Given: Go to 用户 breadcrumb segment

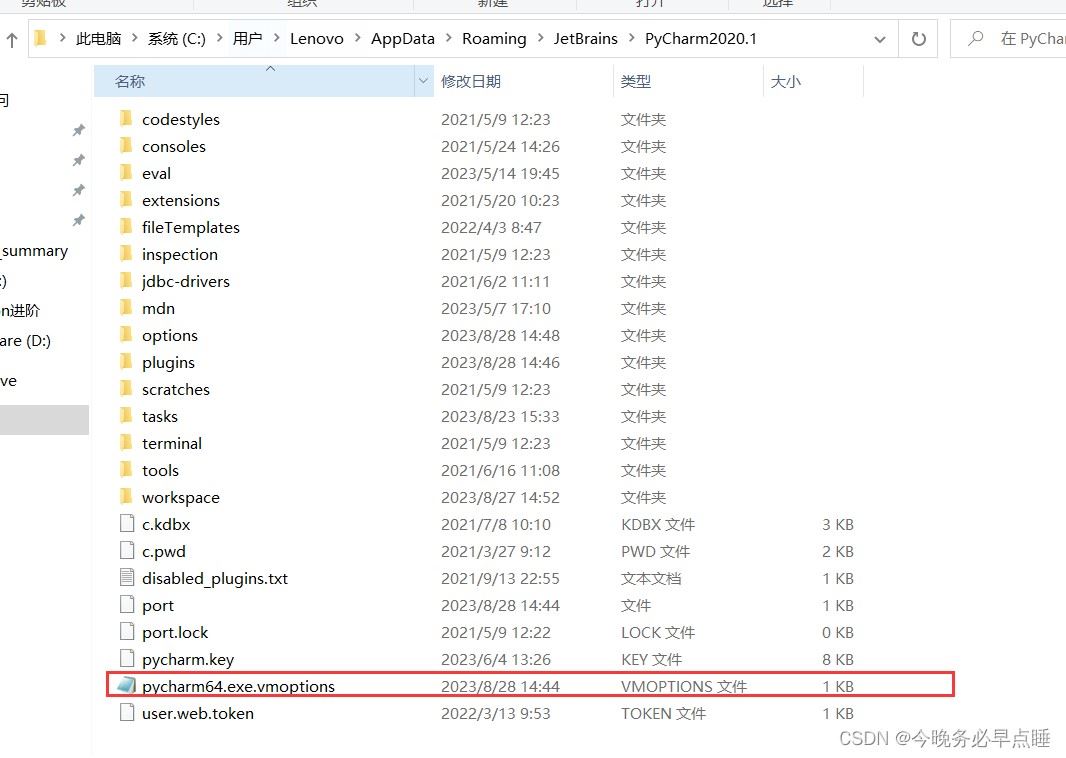Looking at the screenshot, I should [x=247, y=39].
